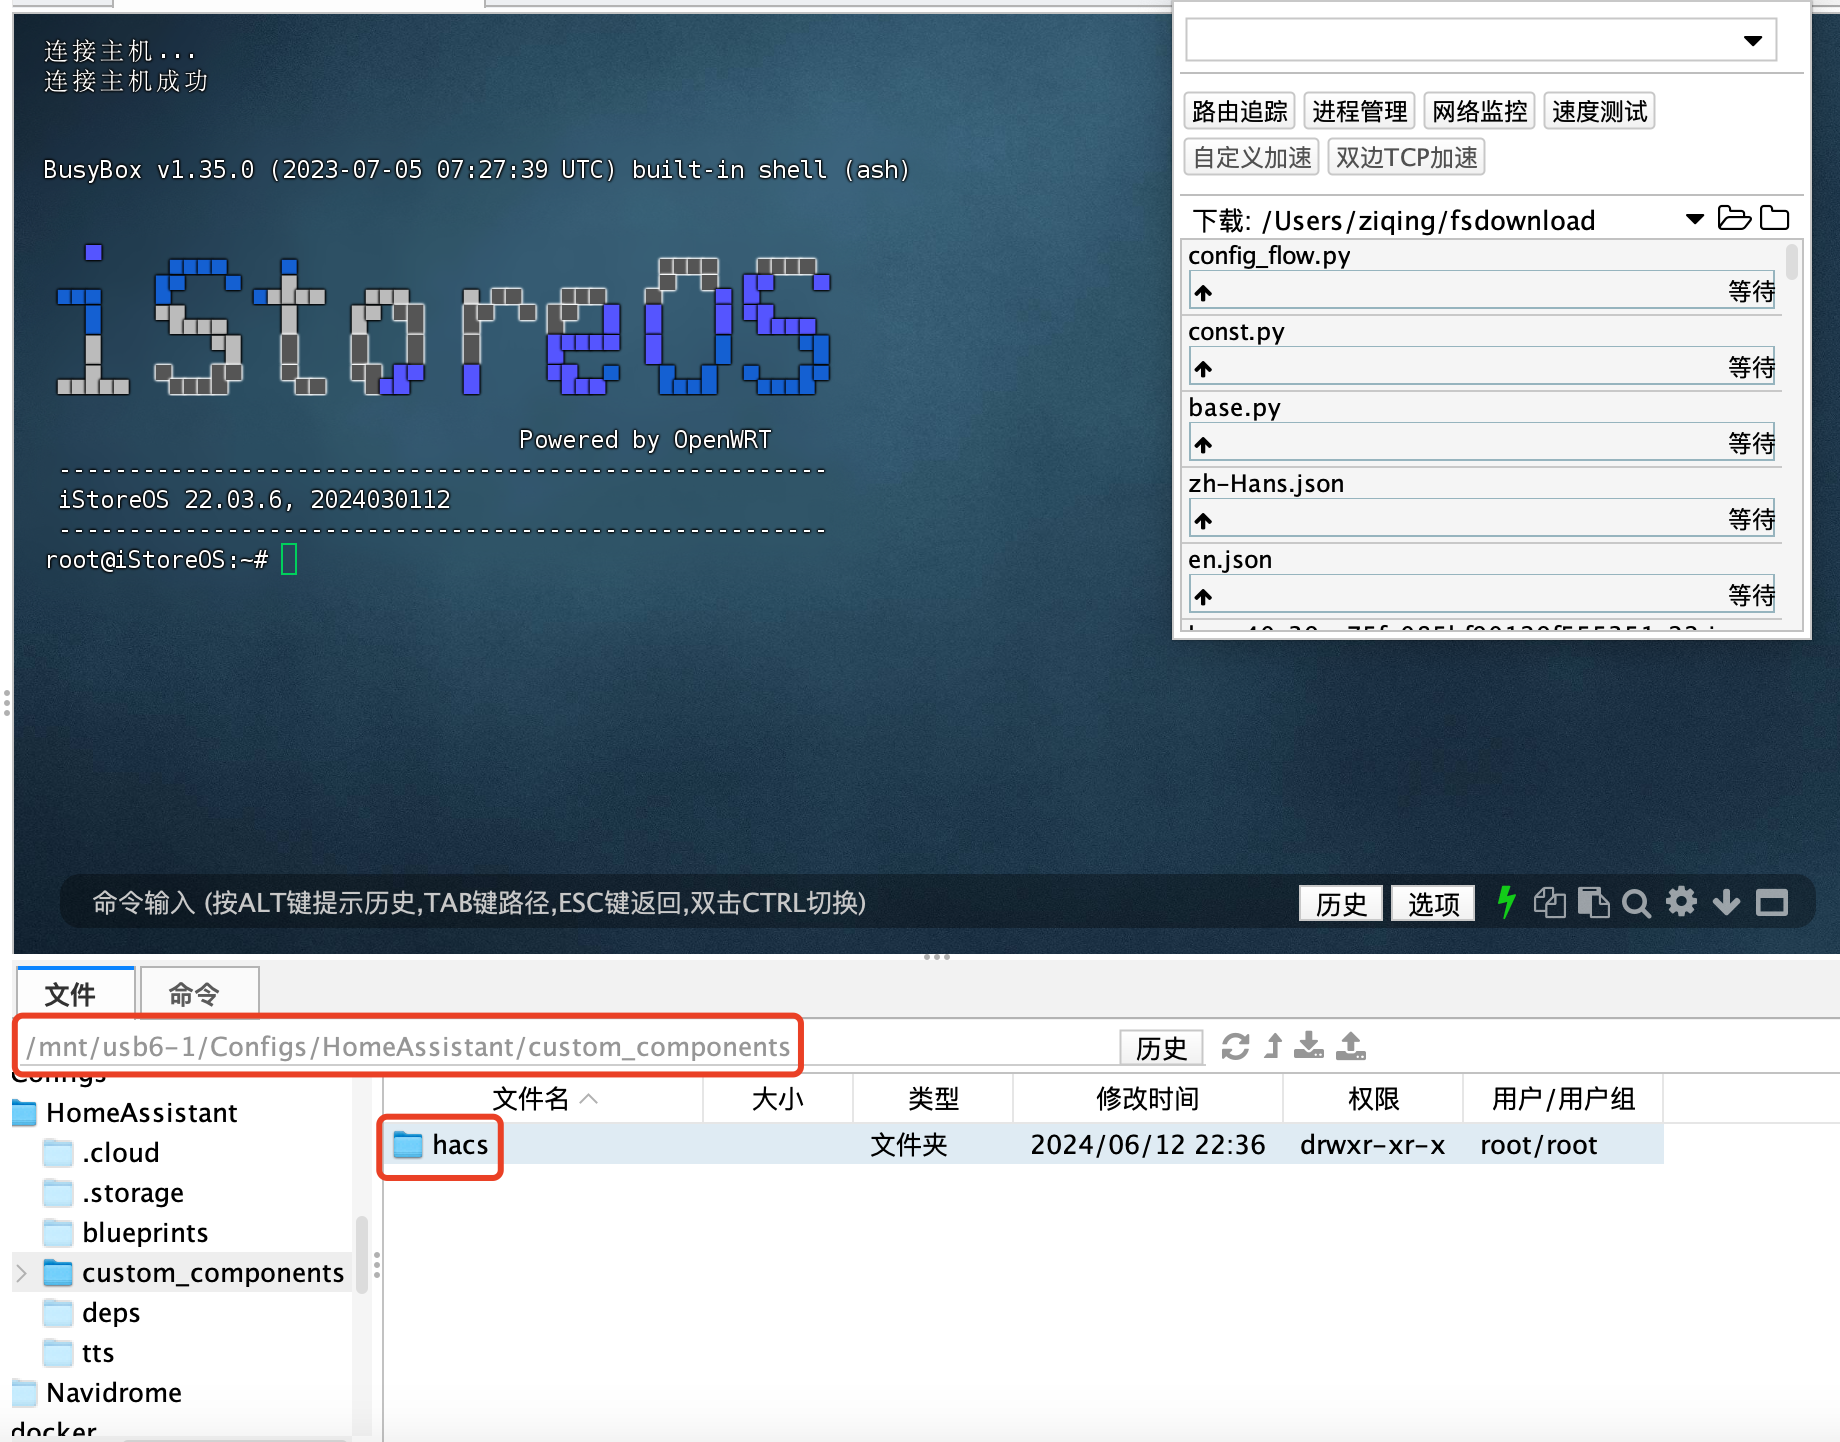
Task: Click upload arrow for zh-Hans.json transfer
Action: click(1203, 520)
